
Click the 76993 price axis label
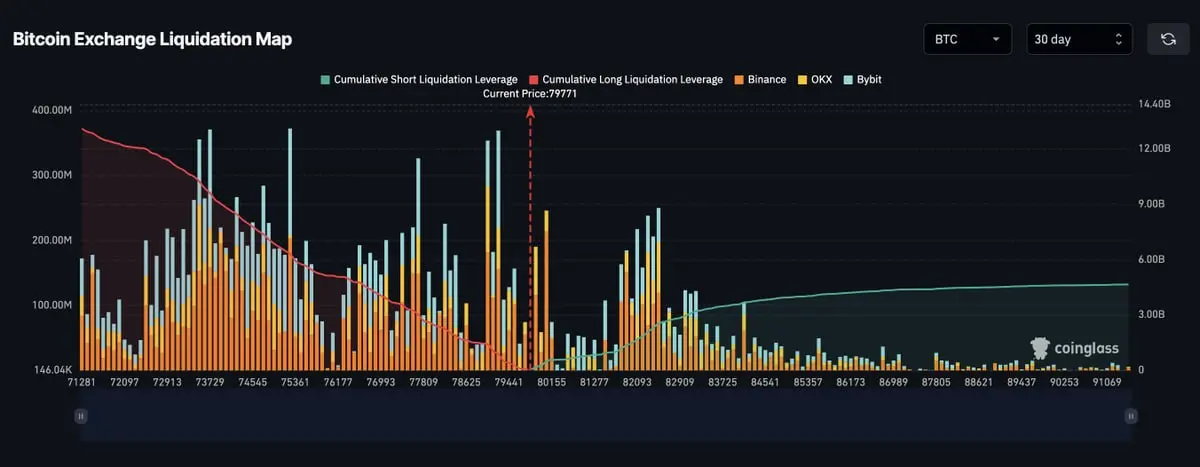381,383
